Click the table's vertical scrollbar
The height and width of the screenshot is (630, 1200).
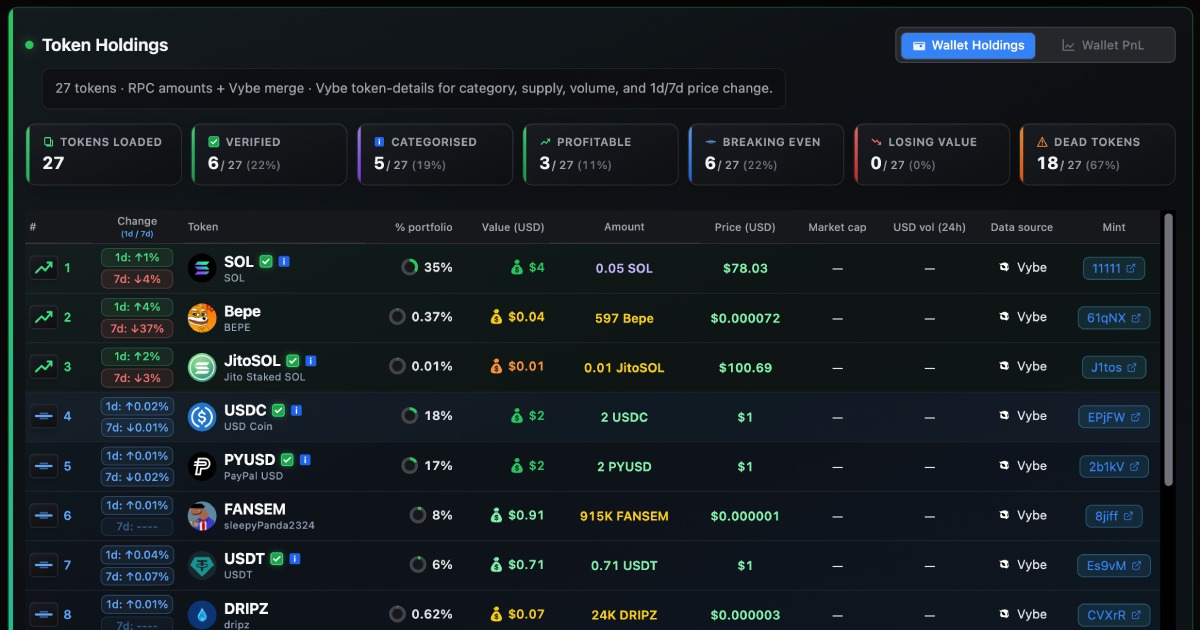[x=1167, y=350]
